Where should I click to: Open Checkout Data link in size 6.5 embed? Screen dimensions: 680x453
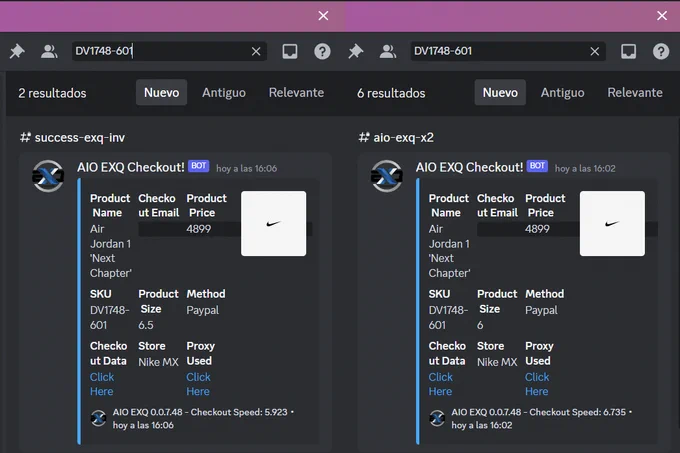102,384
